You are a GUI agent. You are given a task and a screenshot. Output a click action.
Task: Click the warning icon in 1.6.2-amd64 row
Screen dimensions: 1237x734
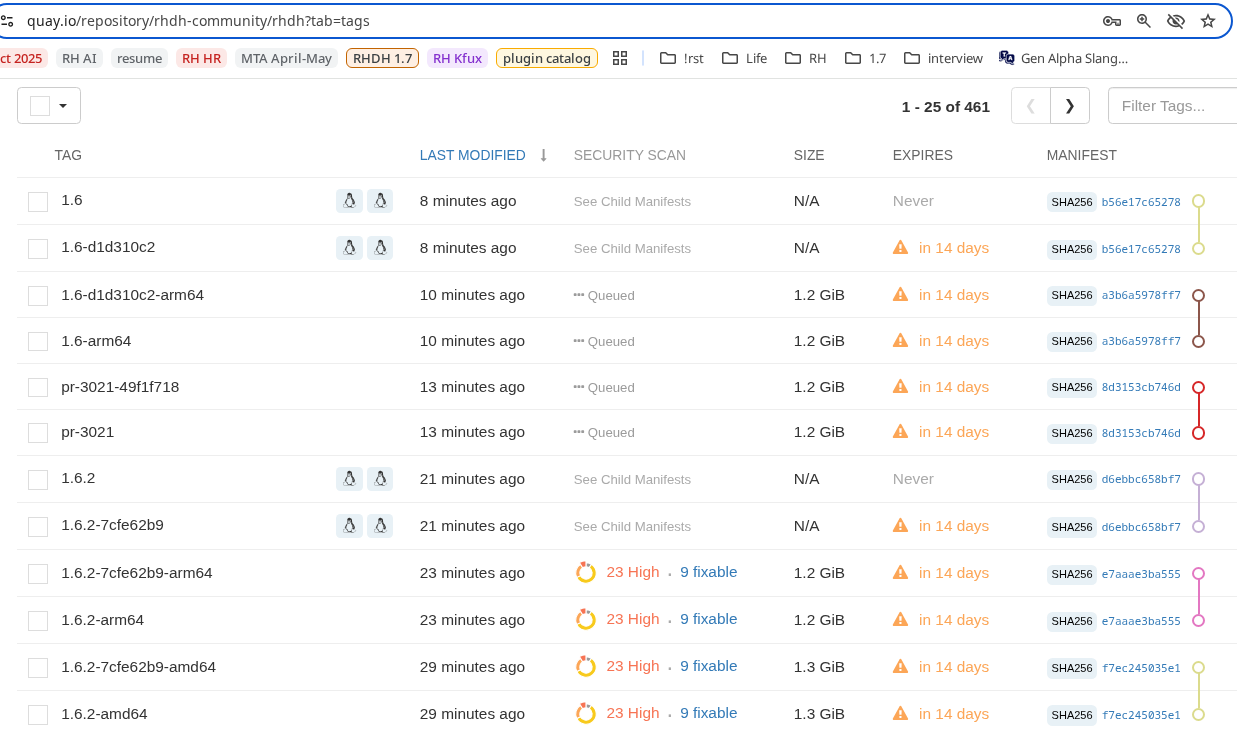click(x=901, y=713)
